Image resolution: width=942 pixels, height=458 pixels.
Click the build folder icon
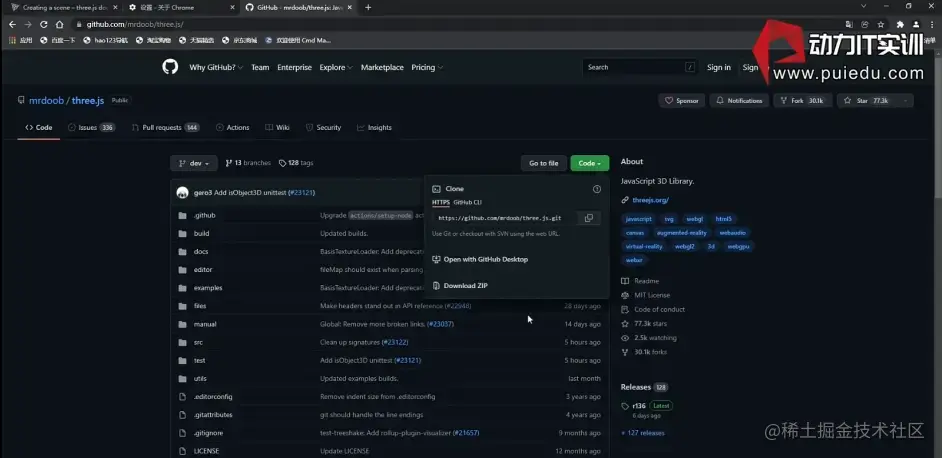point(183,233)
